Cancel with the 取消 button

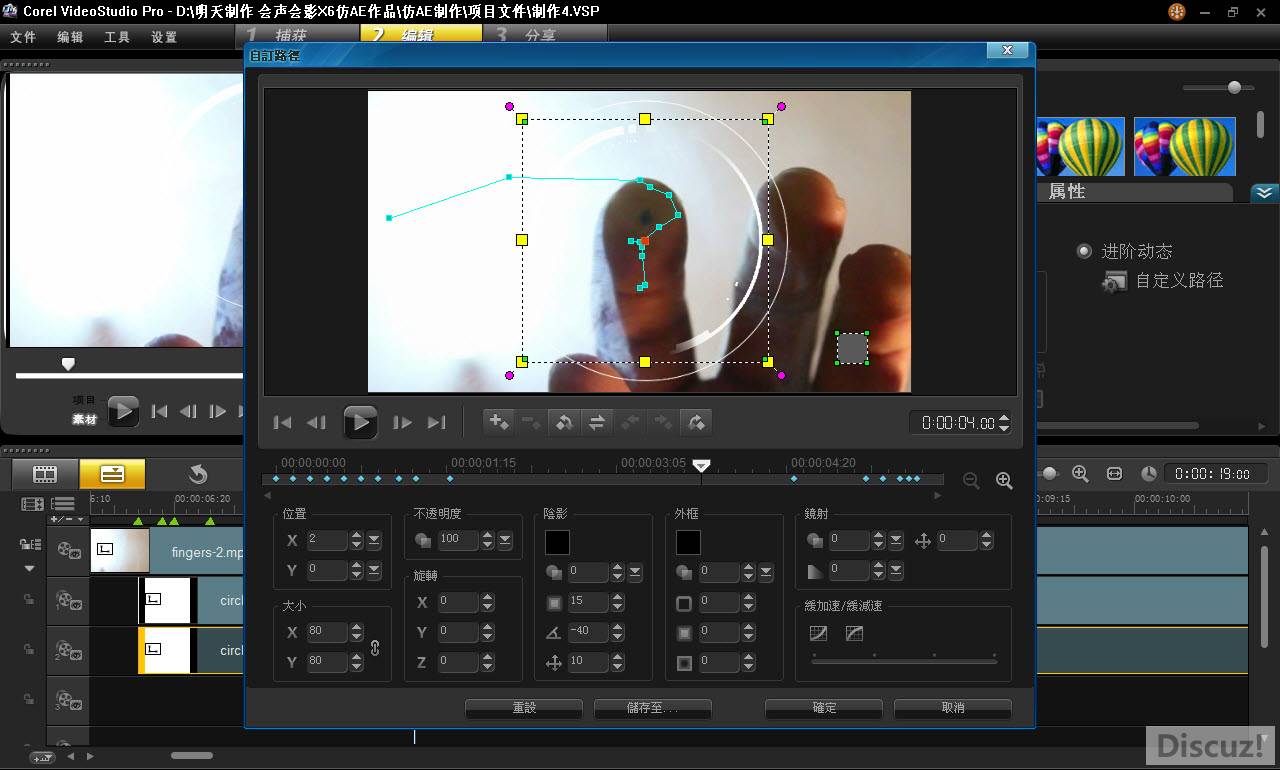click(953, 708)
